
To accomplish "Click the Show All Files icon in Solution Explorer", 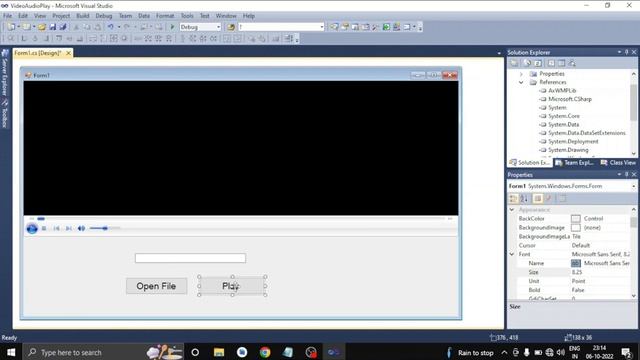I will coord(527,63).
